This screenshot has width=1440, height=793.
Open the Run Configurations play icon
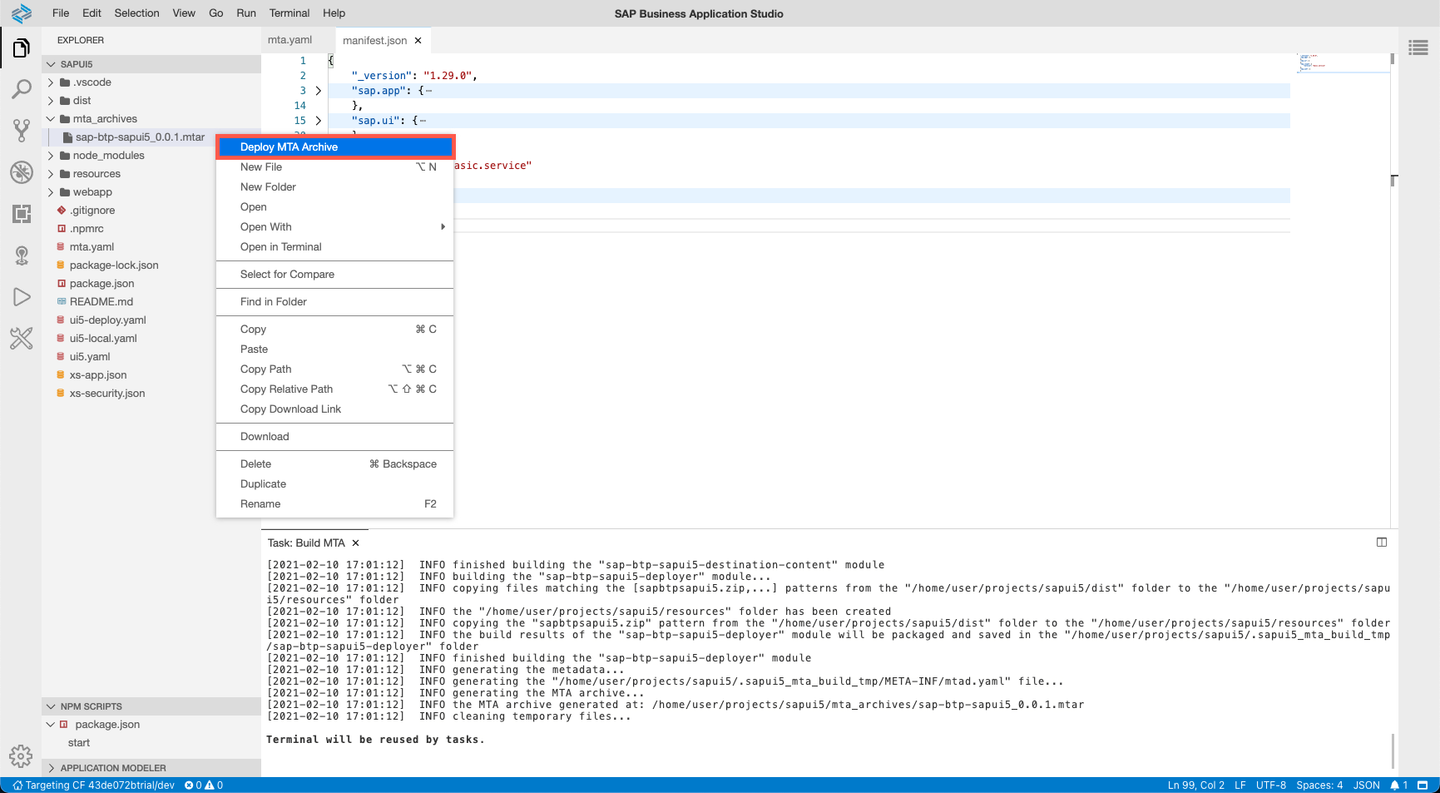pyautogui.click(x=21, y=297)
